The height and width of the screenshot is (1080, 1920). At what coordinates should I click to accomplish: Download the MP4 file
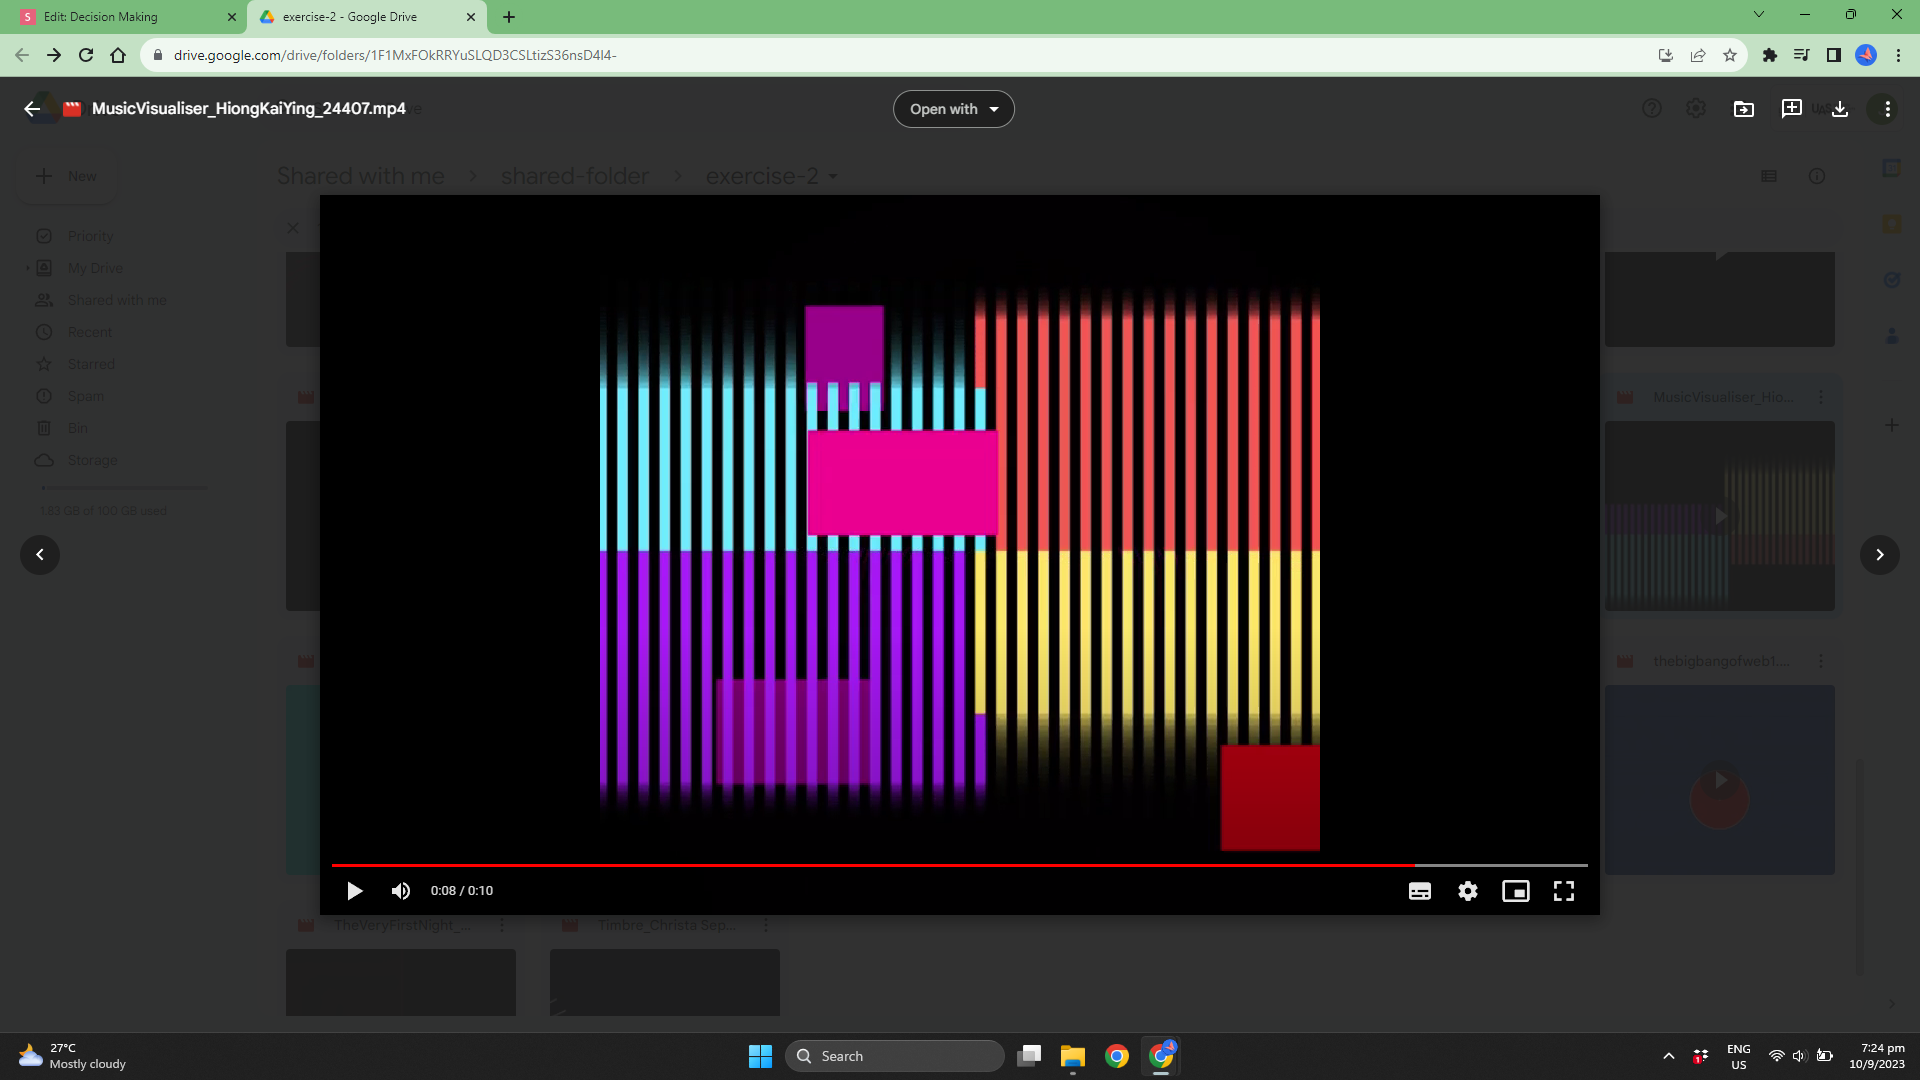click(x=1839, y=109)
